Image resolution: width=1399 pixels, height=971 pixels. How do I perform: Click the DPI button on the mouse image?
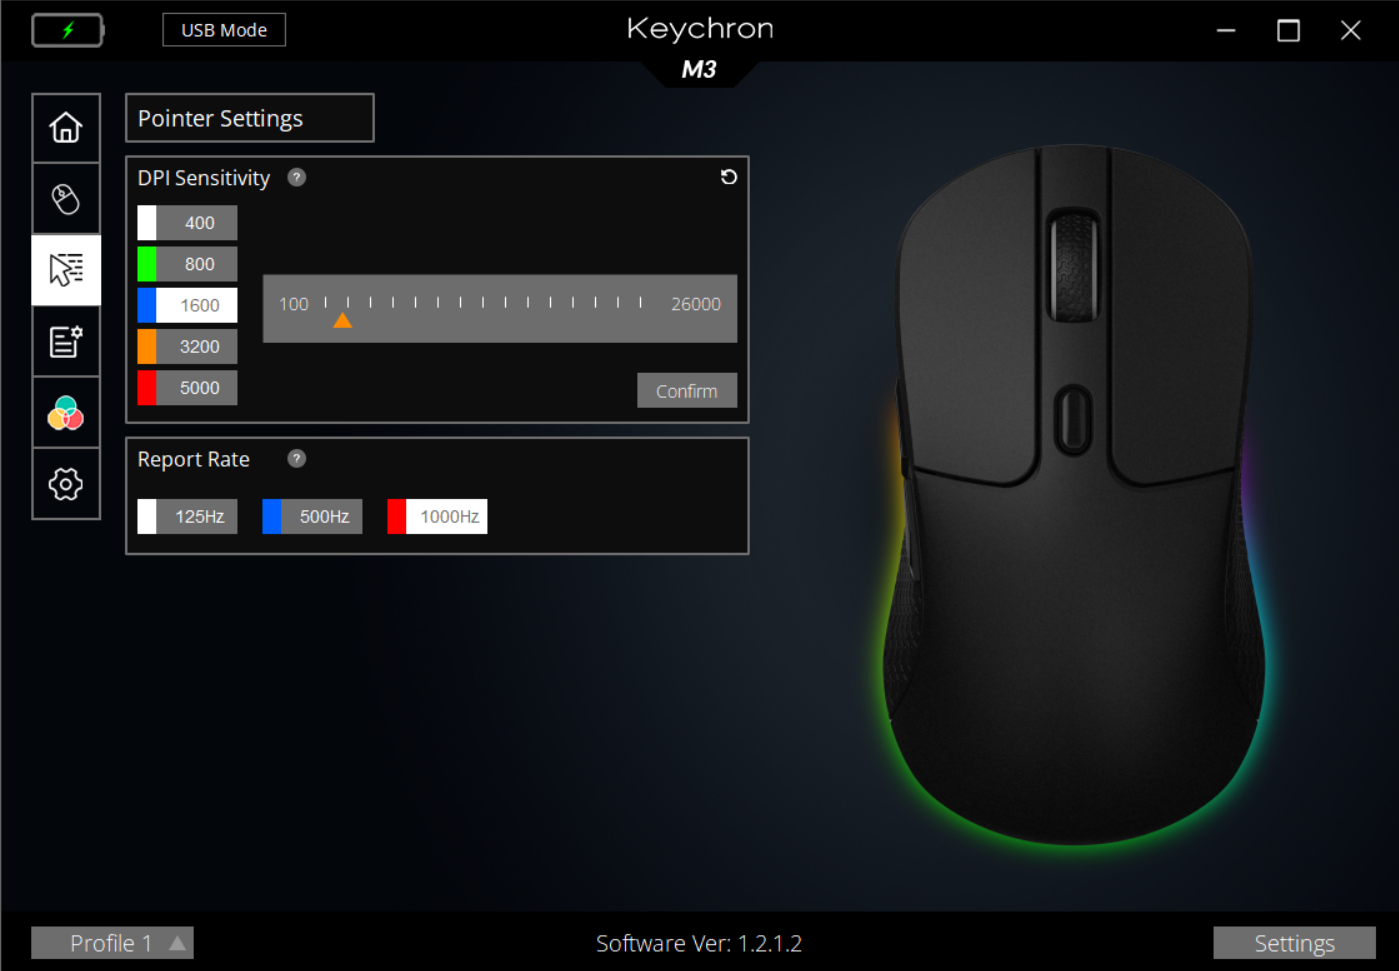click(1073, 420)
